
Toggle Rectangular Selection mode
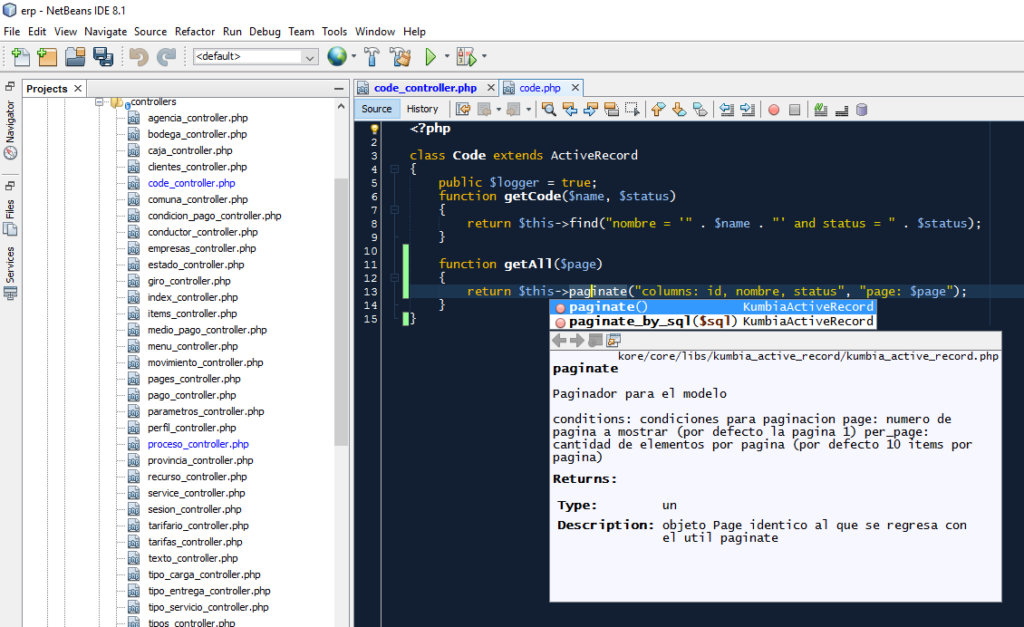click(633, 108)
